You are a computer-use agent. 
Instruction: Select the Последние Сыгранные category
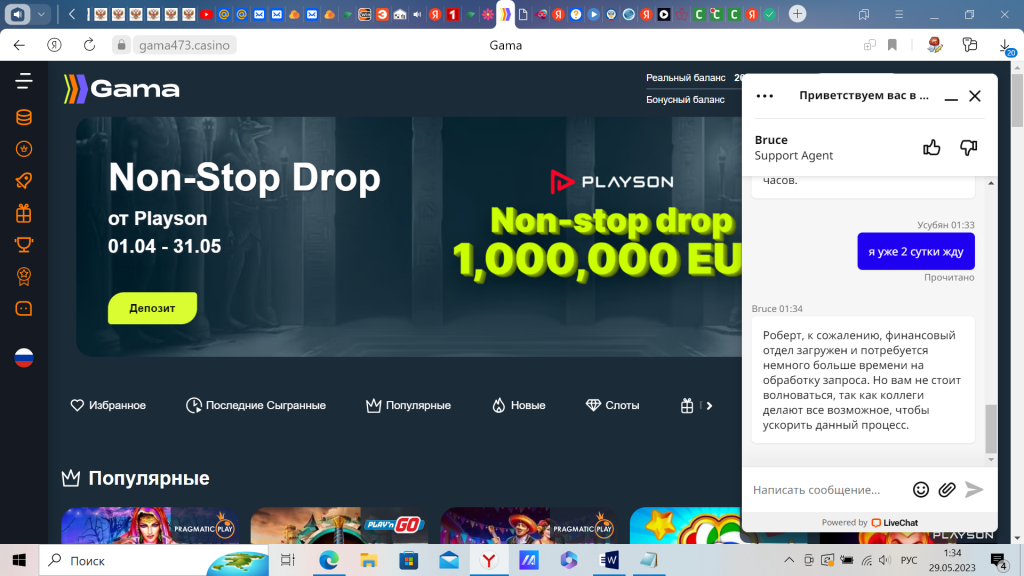pos(256,406)
